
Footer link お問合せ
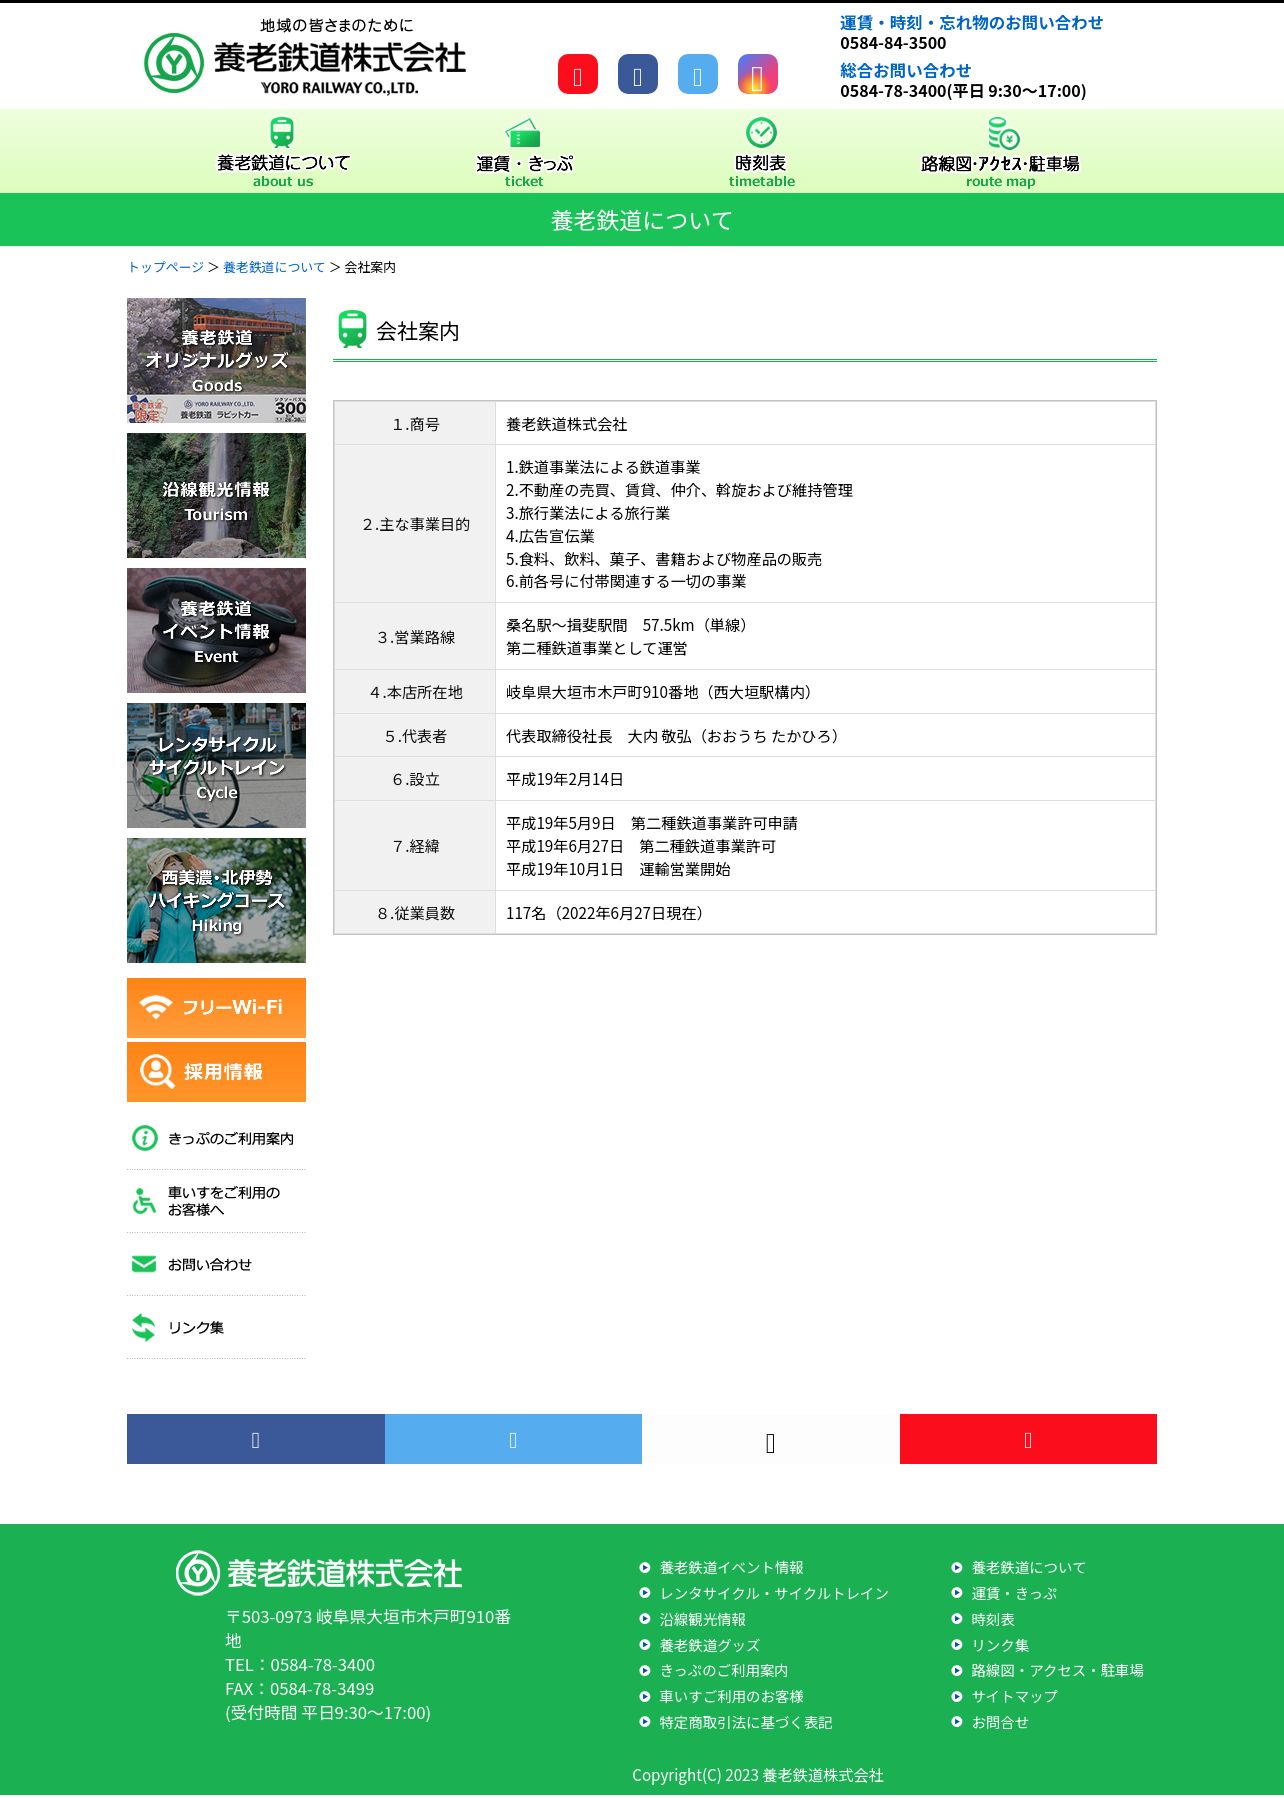1000,1723
